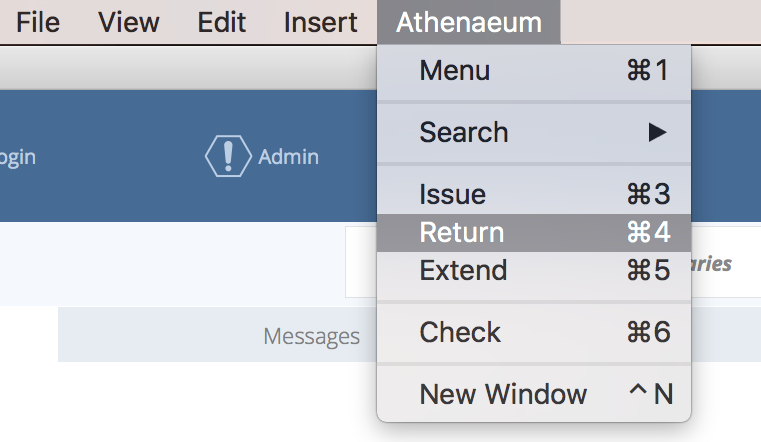The height and width of the screenshot is (442, 761).
Task: Open the View menu
Action: (129, 22)
